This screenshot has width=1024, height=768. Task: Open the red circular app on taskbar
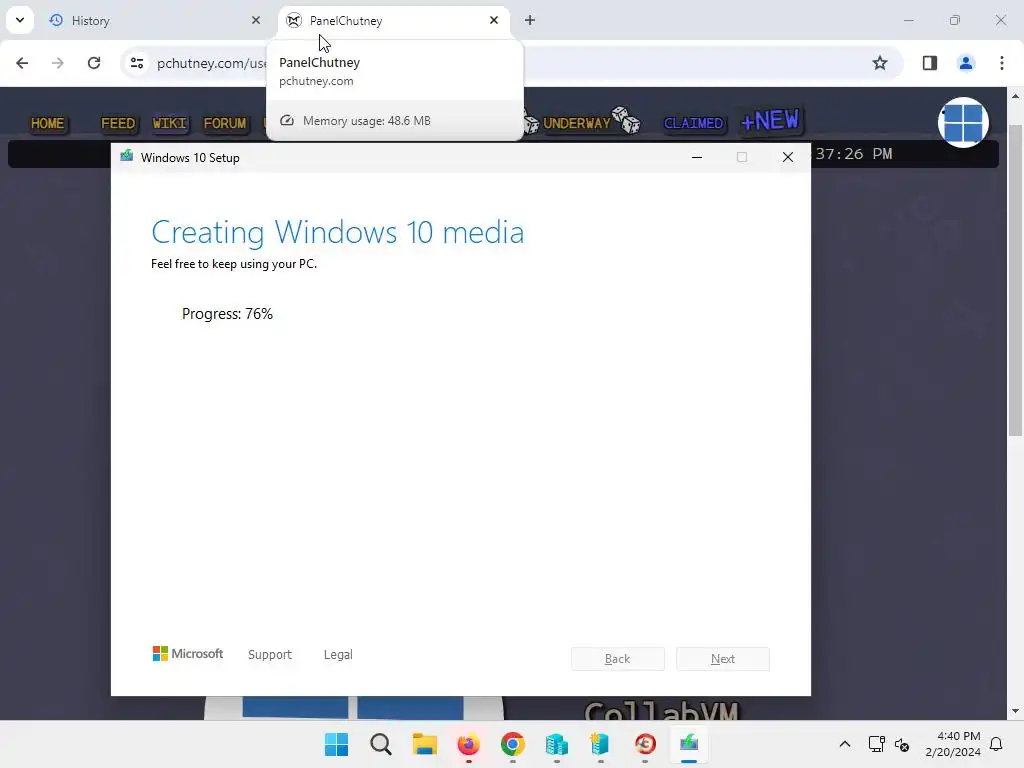coord(645,744)
